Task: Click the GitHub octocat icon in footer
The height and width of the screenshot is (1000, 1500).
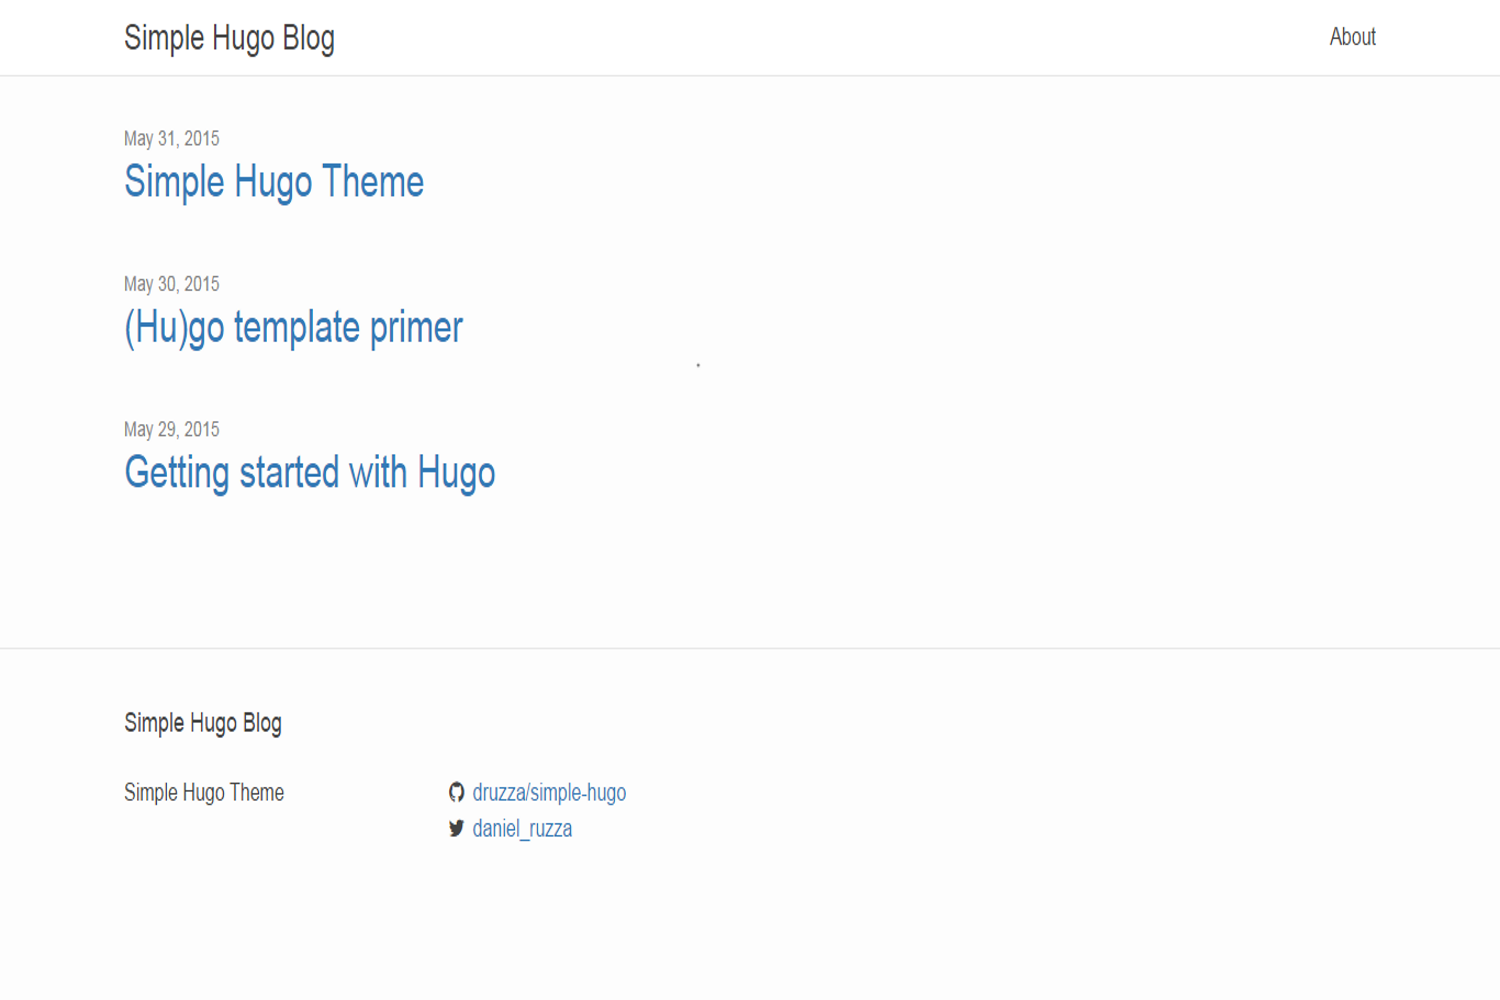Action: [456, 792]
